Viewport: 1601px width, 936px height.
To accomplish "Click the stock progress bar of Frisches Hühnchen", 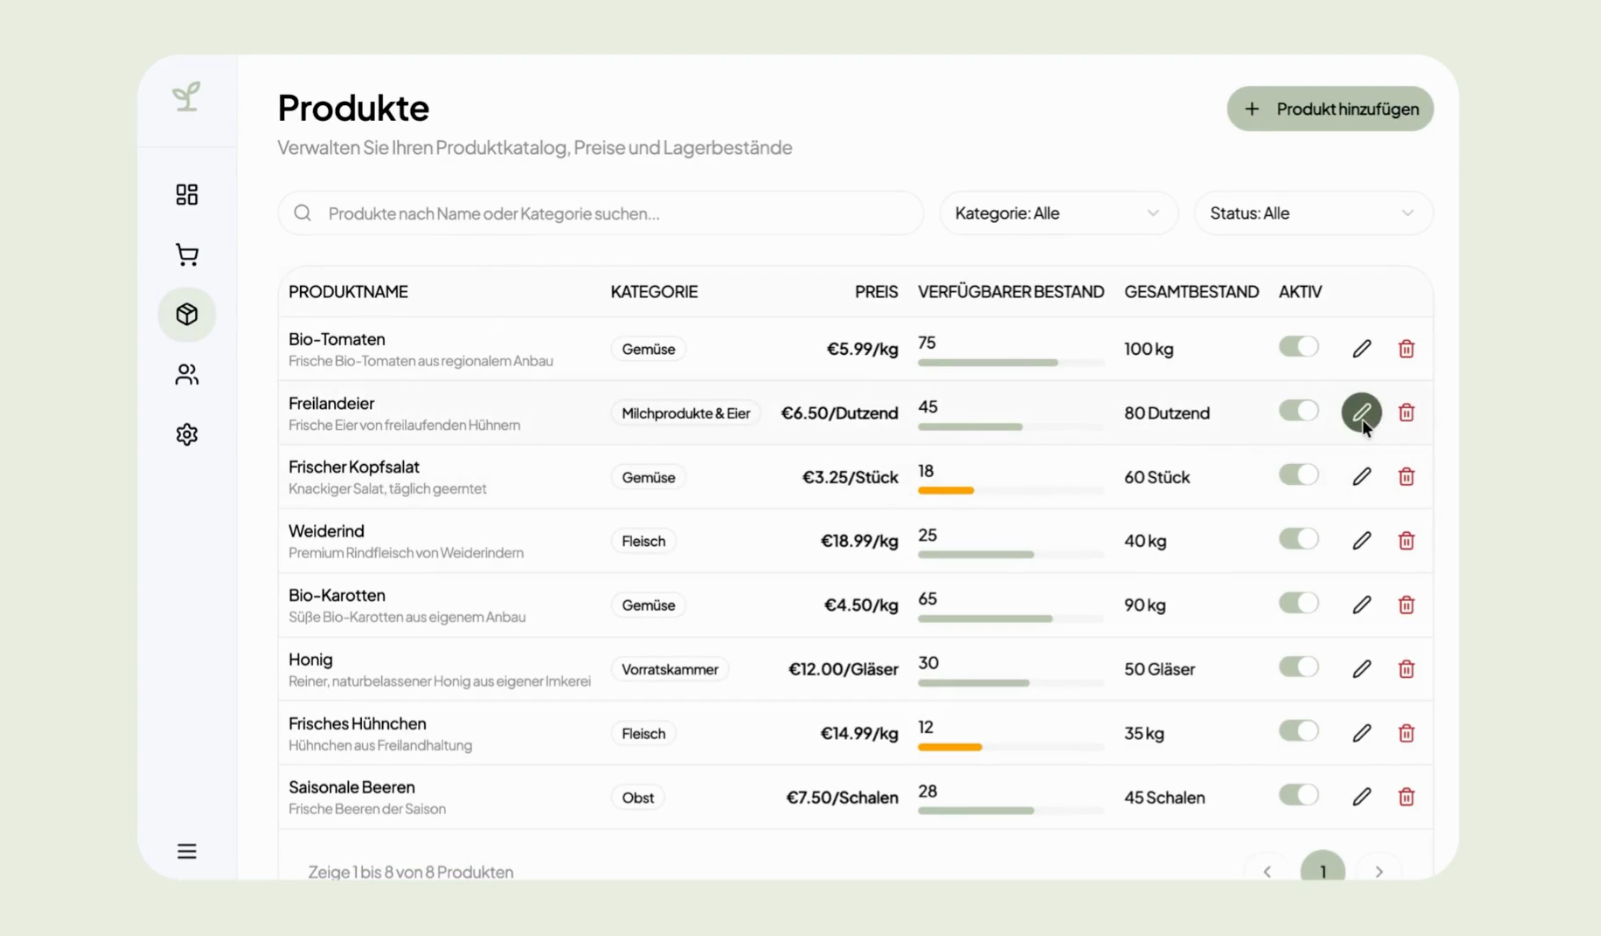I will click(x=1009, y=747).
